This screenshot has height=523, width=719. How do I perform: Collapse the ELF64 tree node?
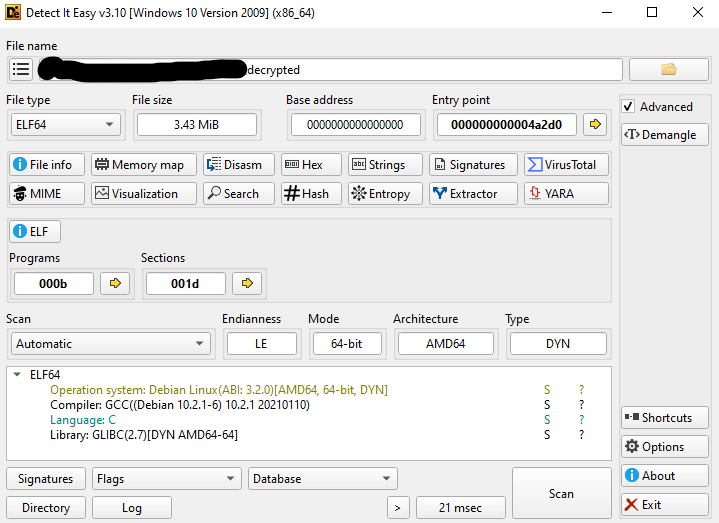coord(17,375)
